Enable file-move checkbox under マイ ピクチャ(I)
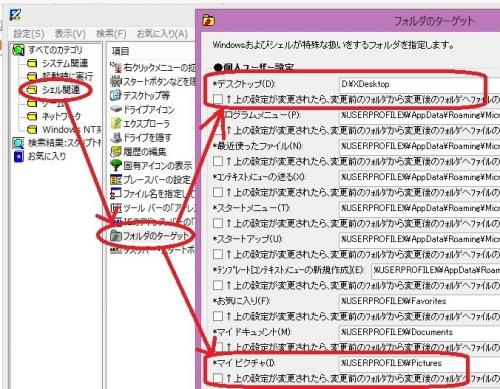 [218, 378]
